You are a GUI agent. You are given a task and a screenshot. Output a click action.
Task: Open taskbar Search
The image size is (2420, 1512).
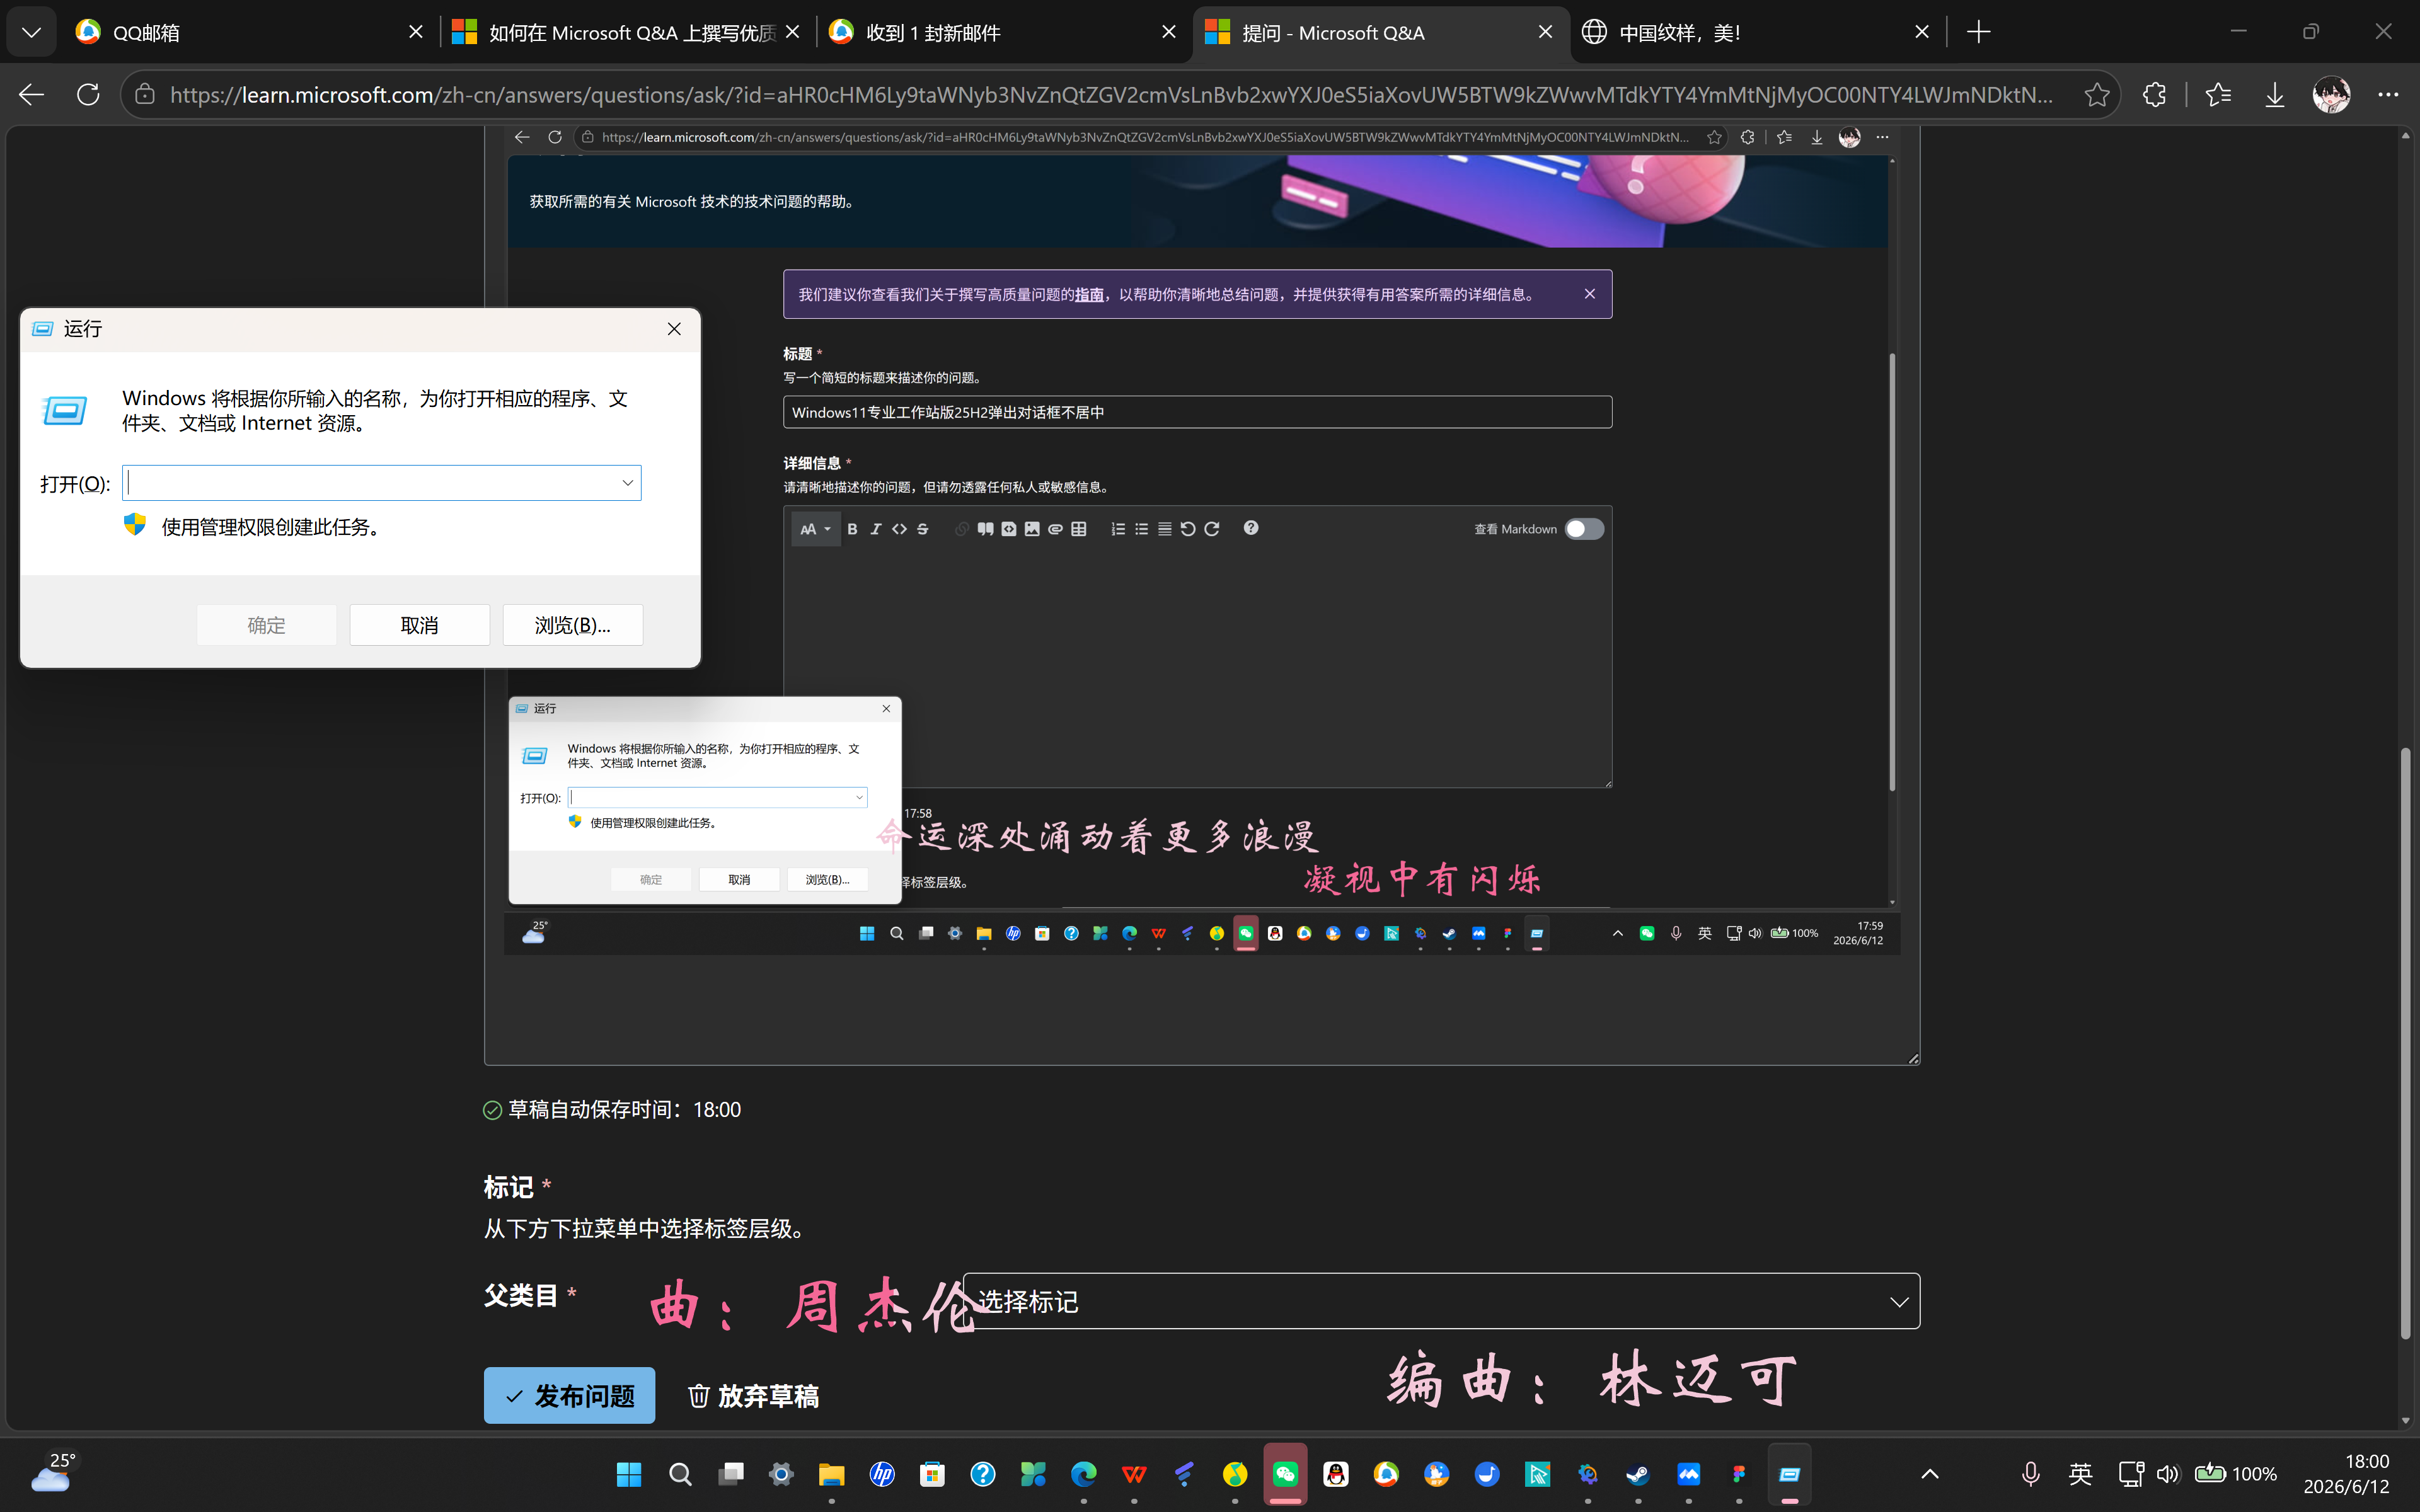(680, 1474)
